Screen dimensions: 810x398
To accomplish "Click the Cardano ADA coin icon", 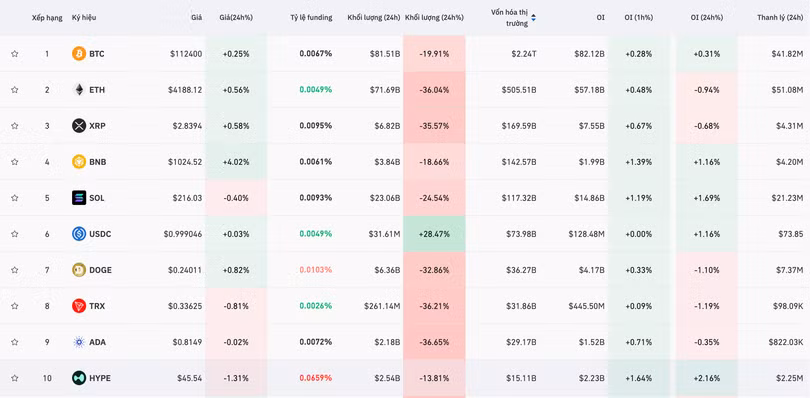I will click(79, 342).
